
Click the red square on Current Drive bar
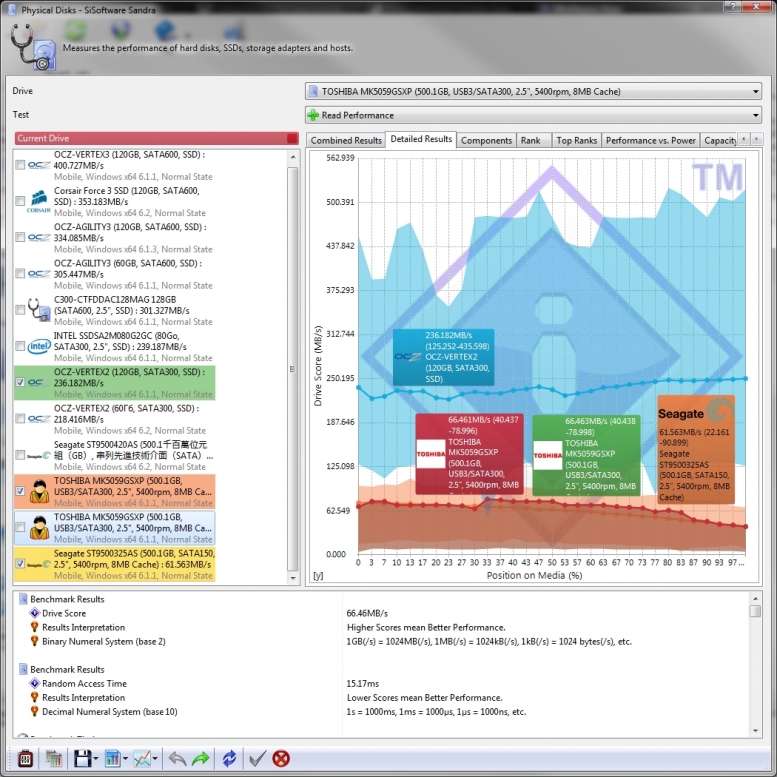292,138
